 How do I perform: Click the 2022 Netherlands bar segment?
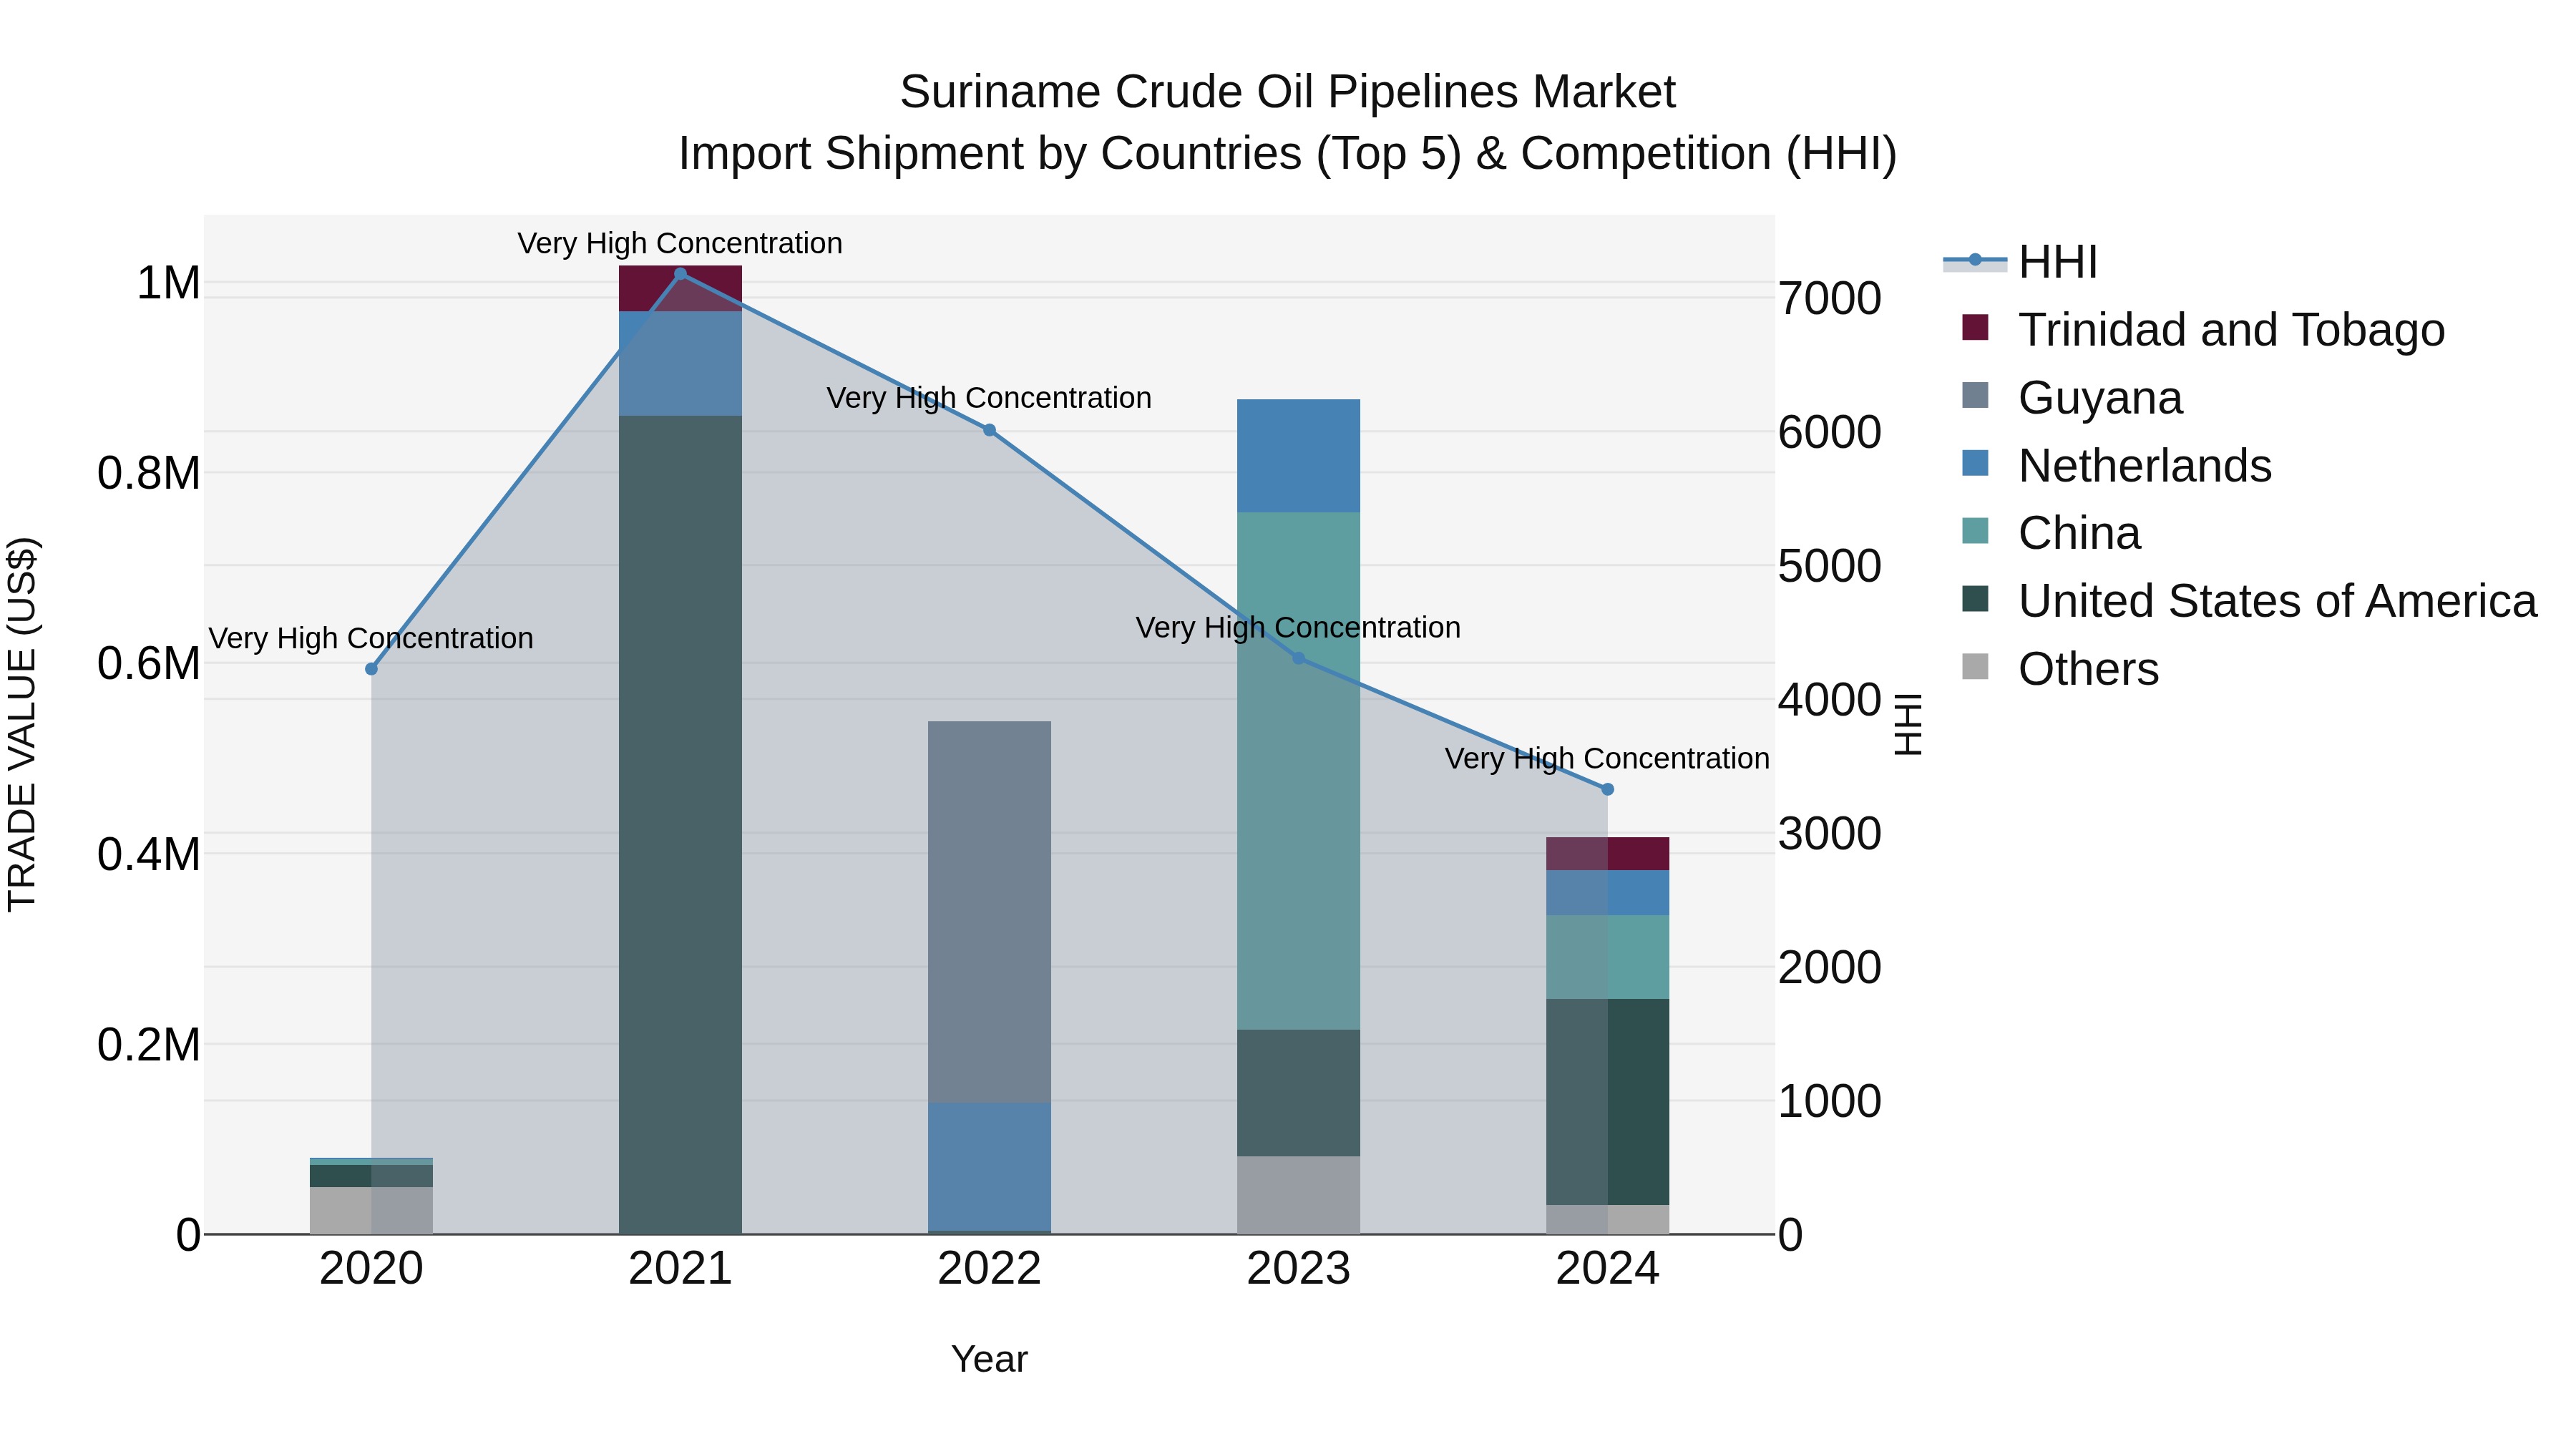point(990,1167)
